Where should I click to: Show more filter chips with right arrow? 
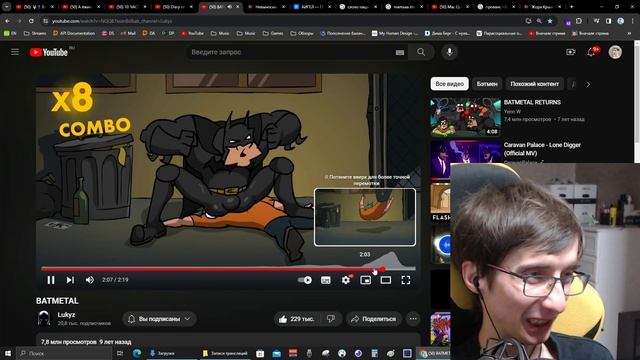coord(588,84)
